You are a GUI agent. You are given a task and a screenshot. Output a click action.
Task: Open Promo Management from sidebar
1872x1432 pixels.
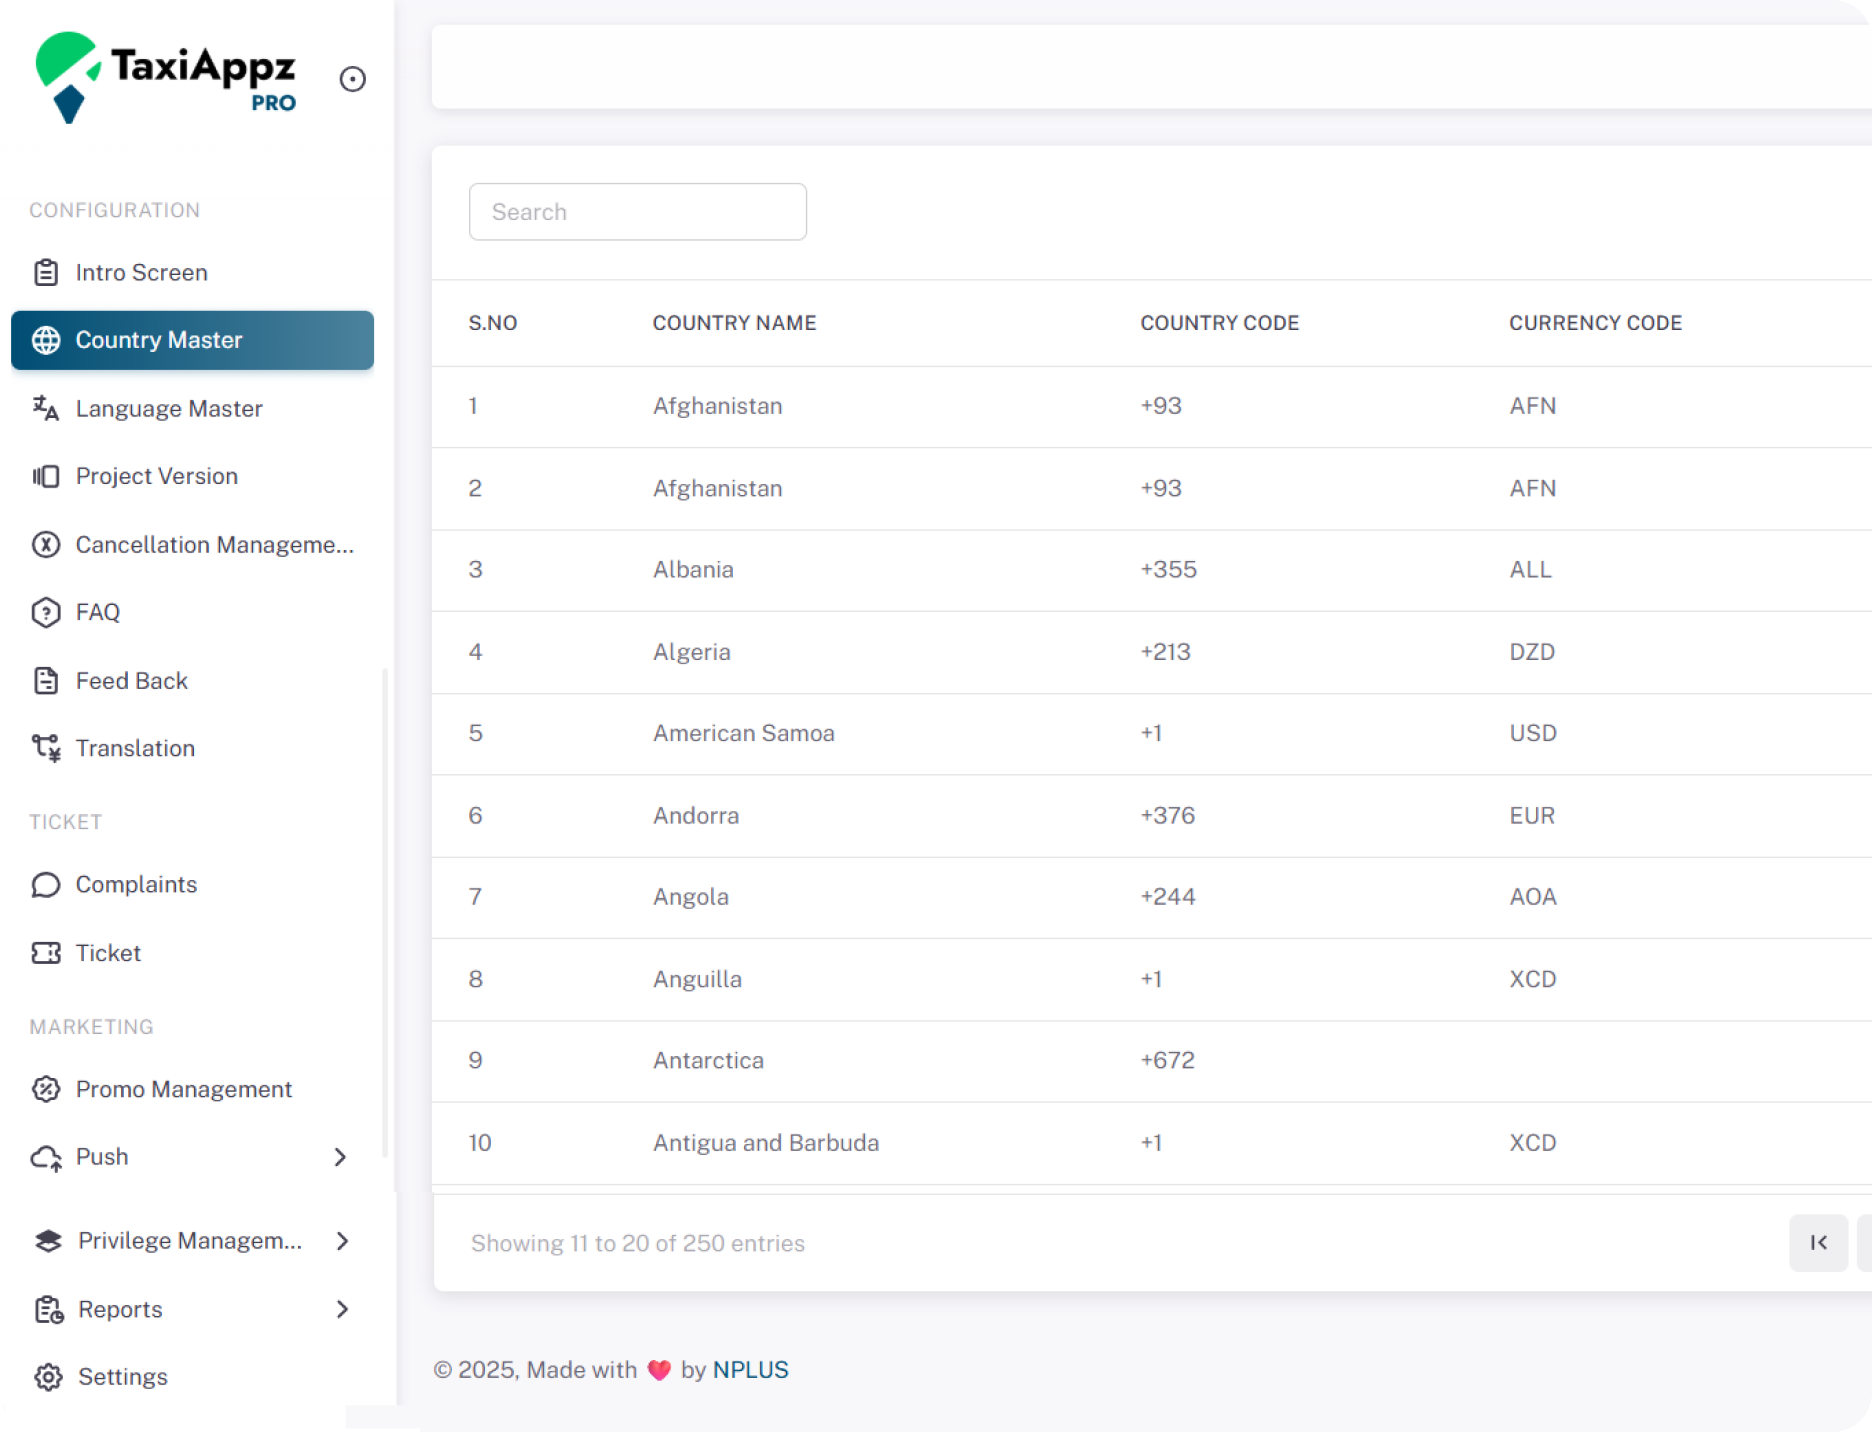pyautogui.click(x=183, y=1089)
